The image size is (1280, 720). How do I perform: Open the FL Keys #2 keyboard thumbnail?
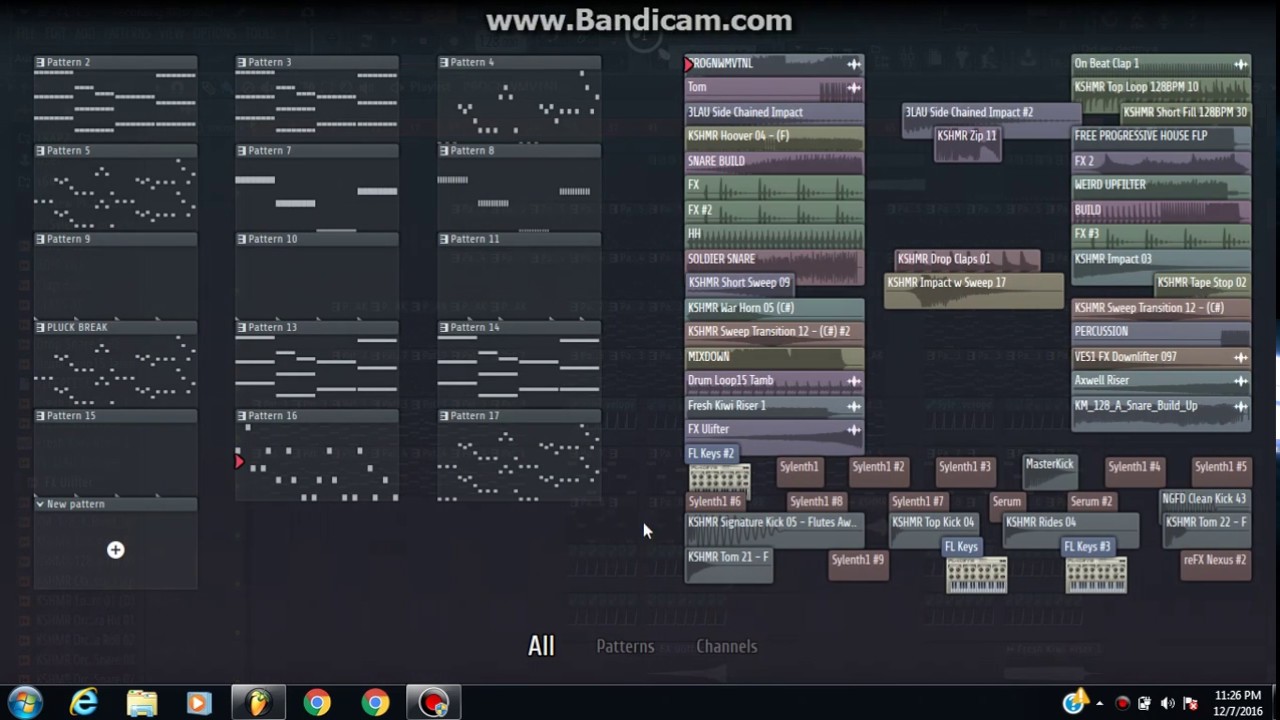(719, 479)
